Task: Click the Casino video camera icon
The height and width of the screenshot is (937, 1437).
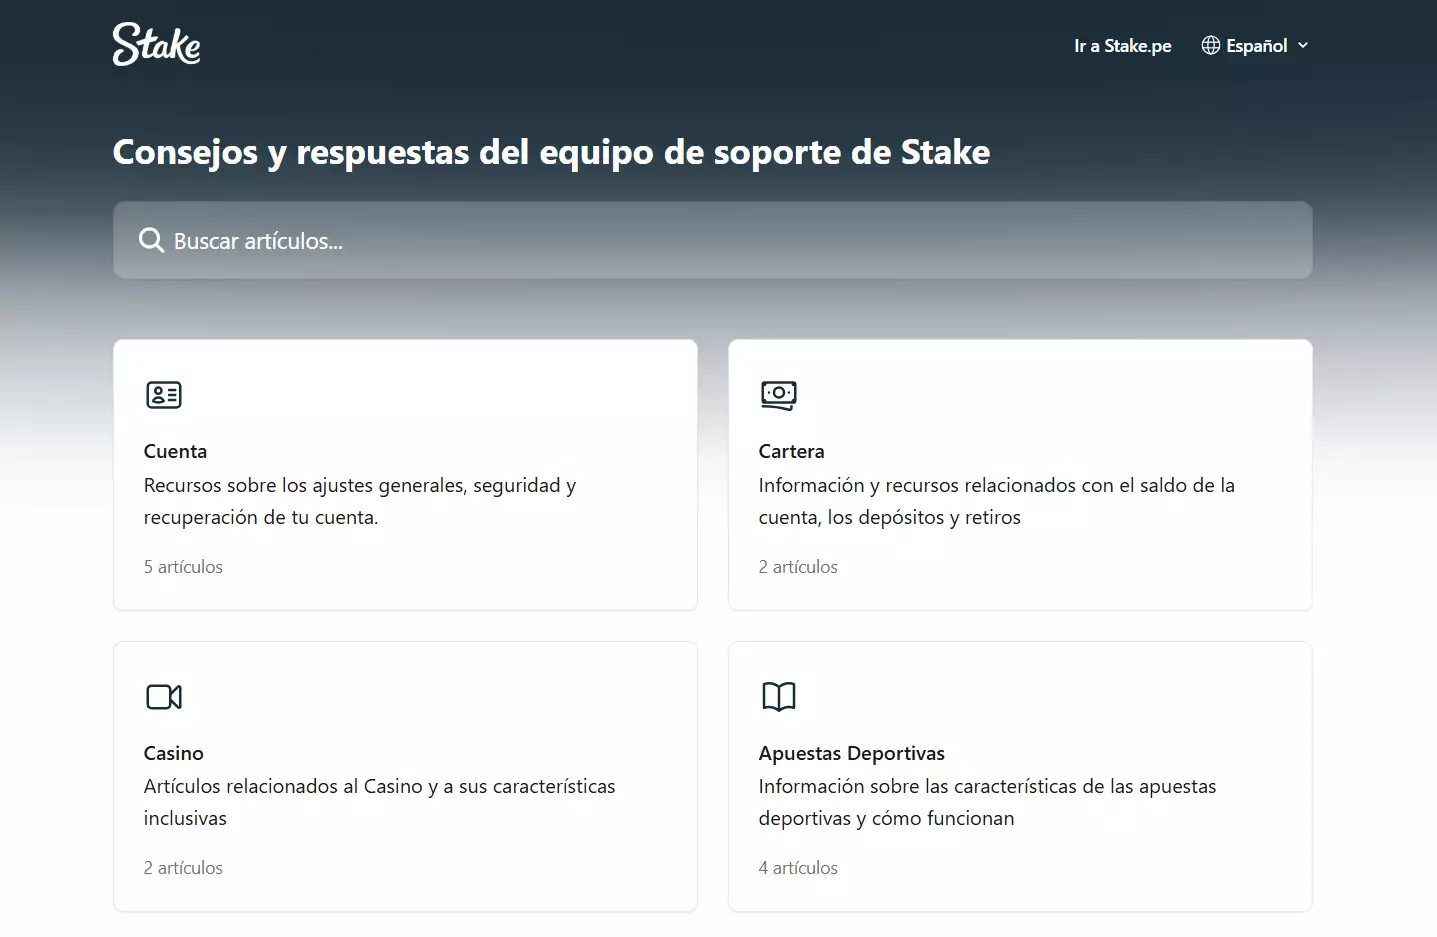Action: click(x=164, y=697)
